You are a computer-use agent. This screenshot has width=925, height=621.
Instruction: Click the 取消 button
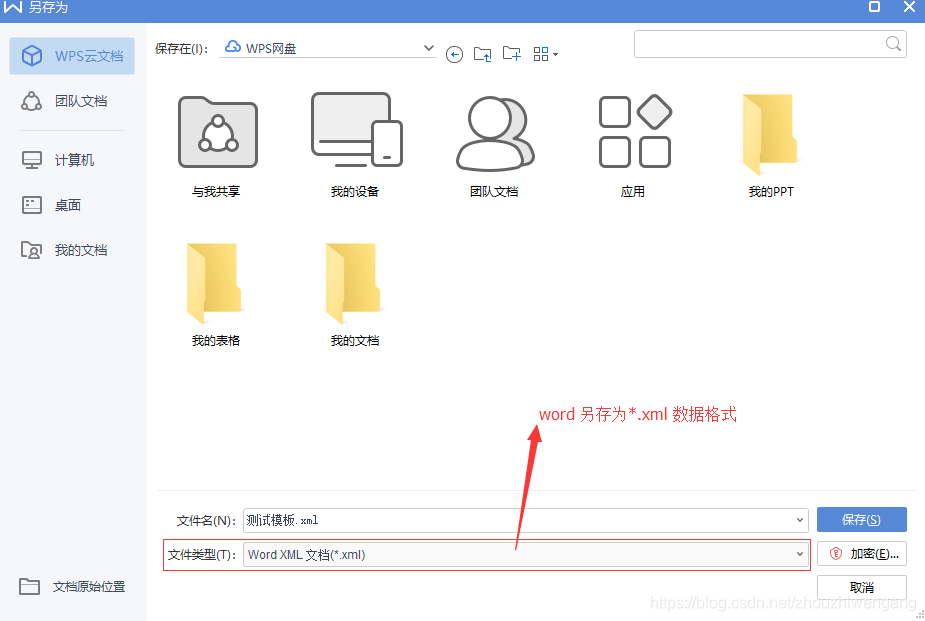[861, 587]
